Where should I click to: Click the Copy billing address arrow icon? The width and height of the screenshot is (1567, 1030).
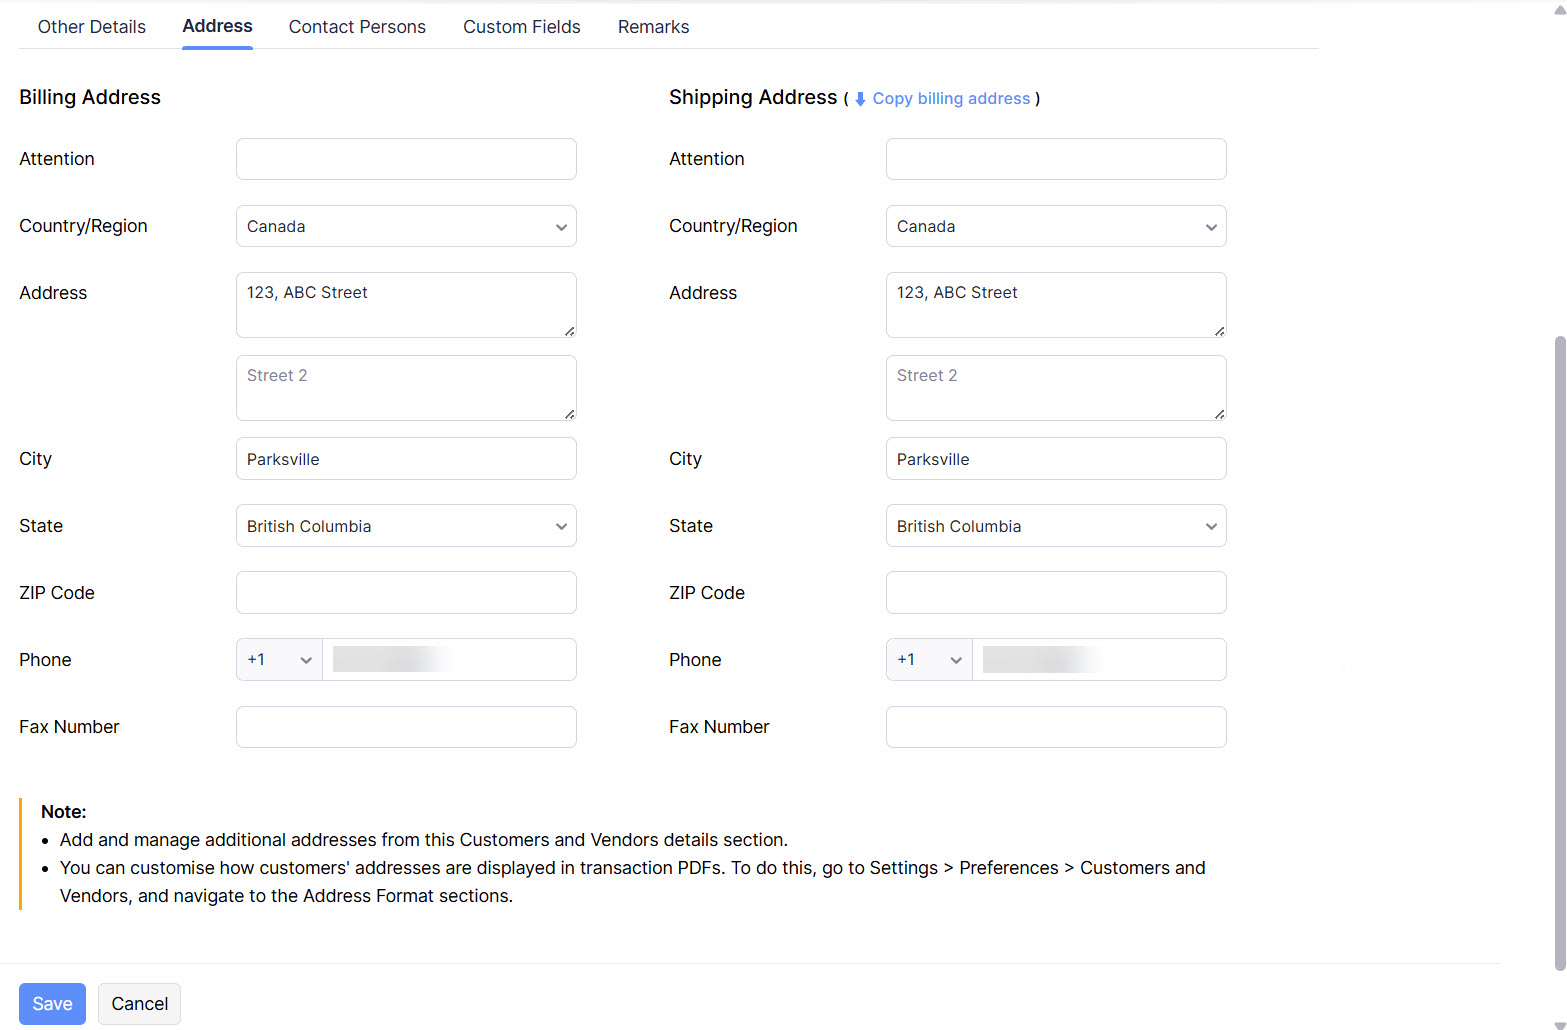coord(860,99)
